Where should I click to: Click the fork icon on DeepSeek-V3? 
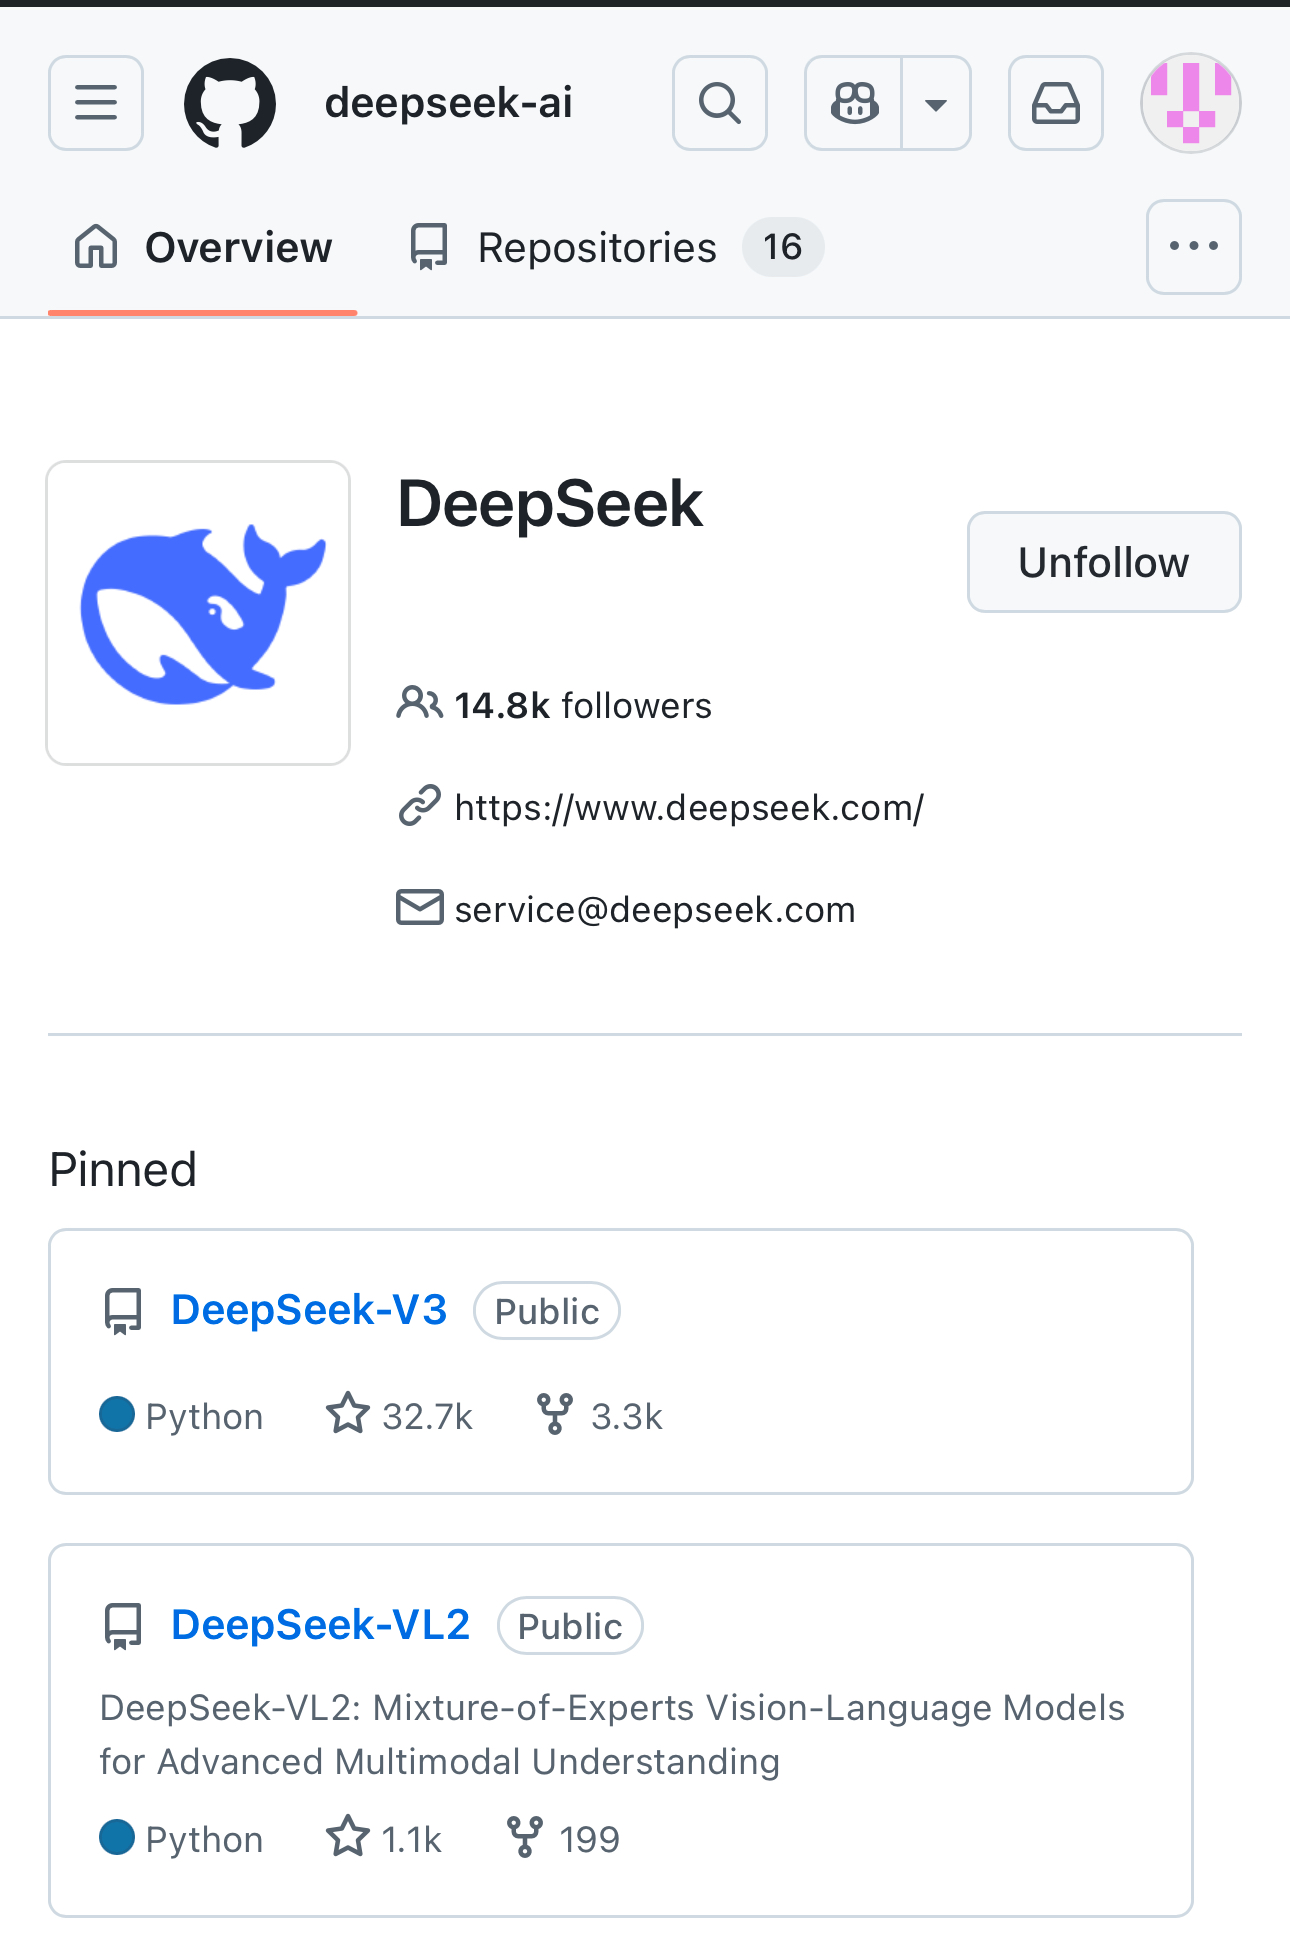(554, 1414)
